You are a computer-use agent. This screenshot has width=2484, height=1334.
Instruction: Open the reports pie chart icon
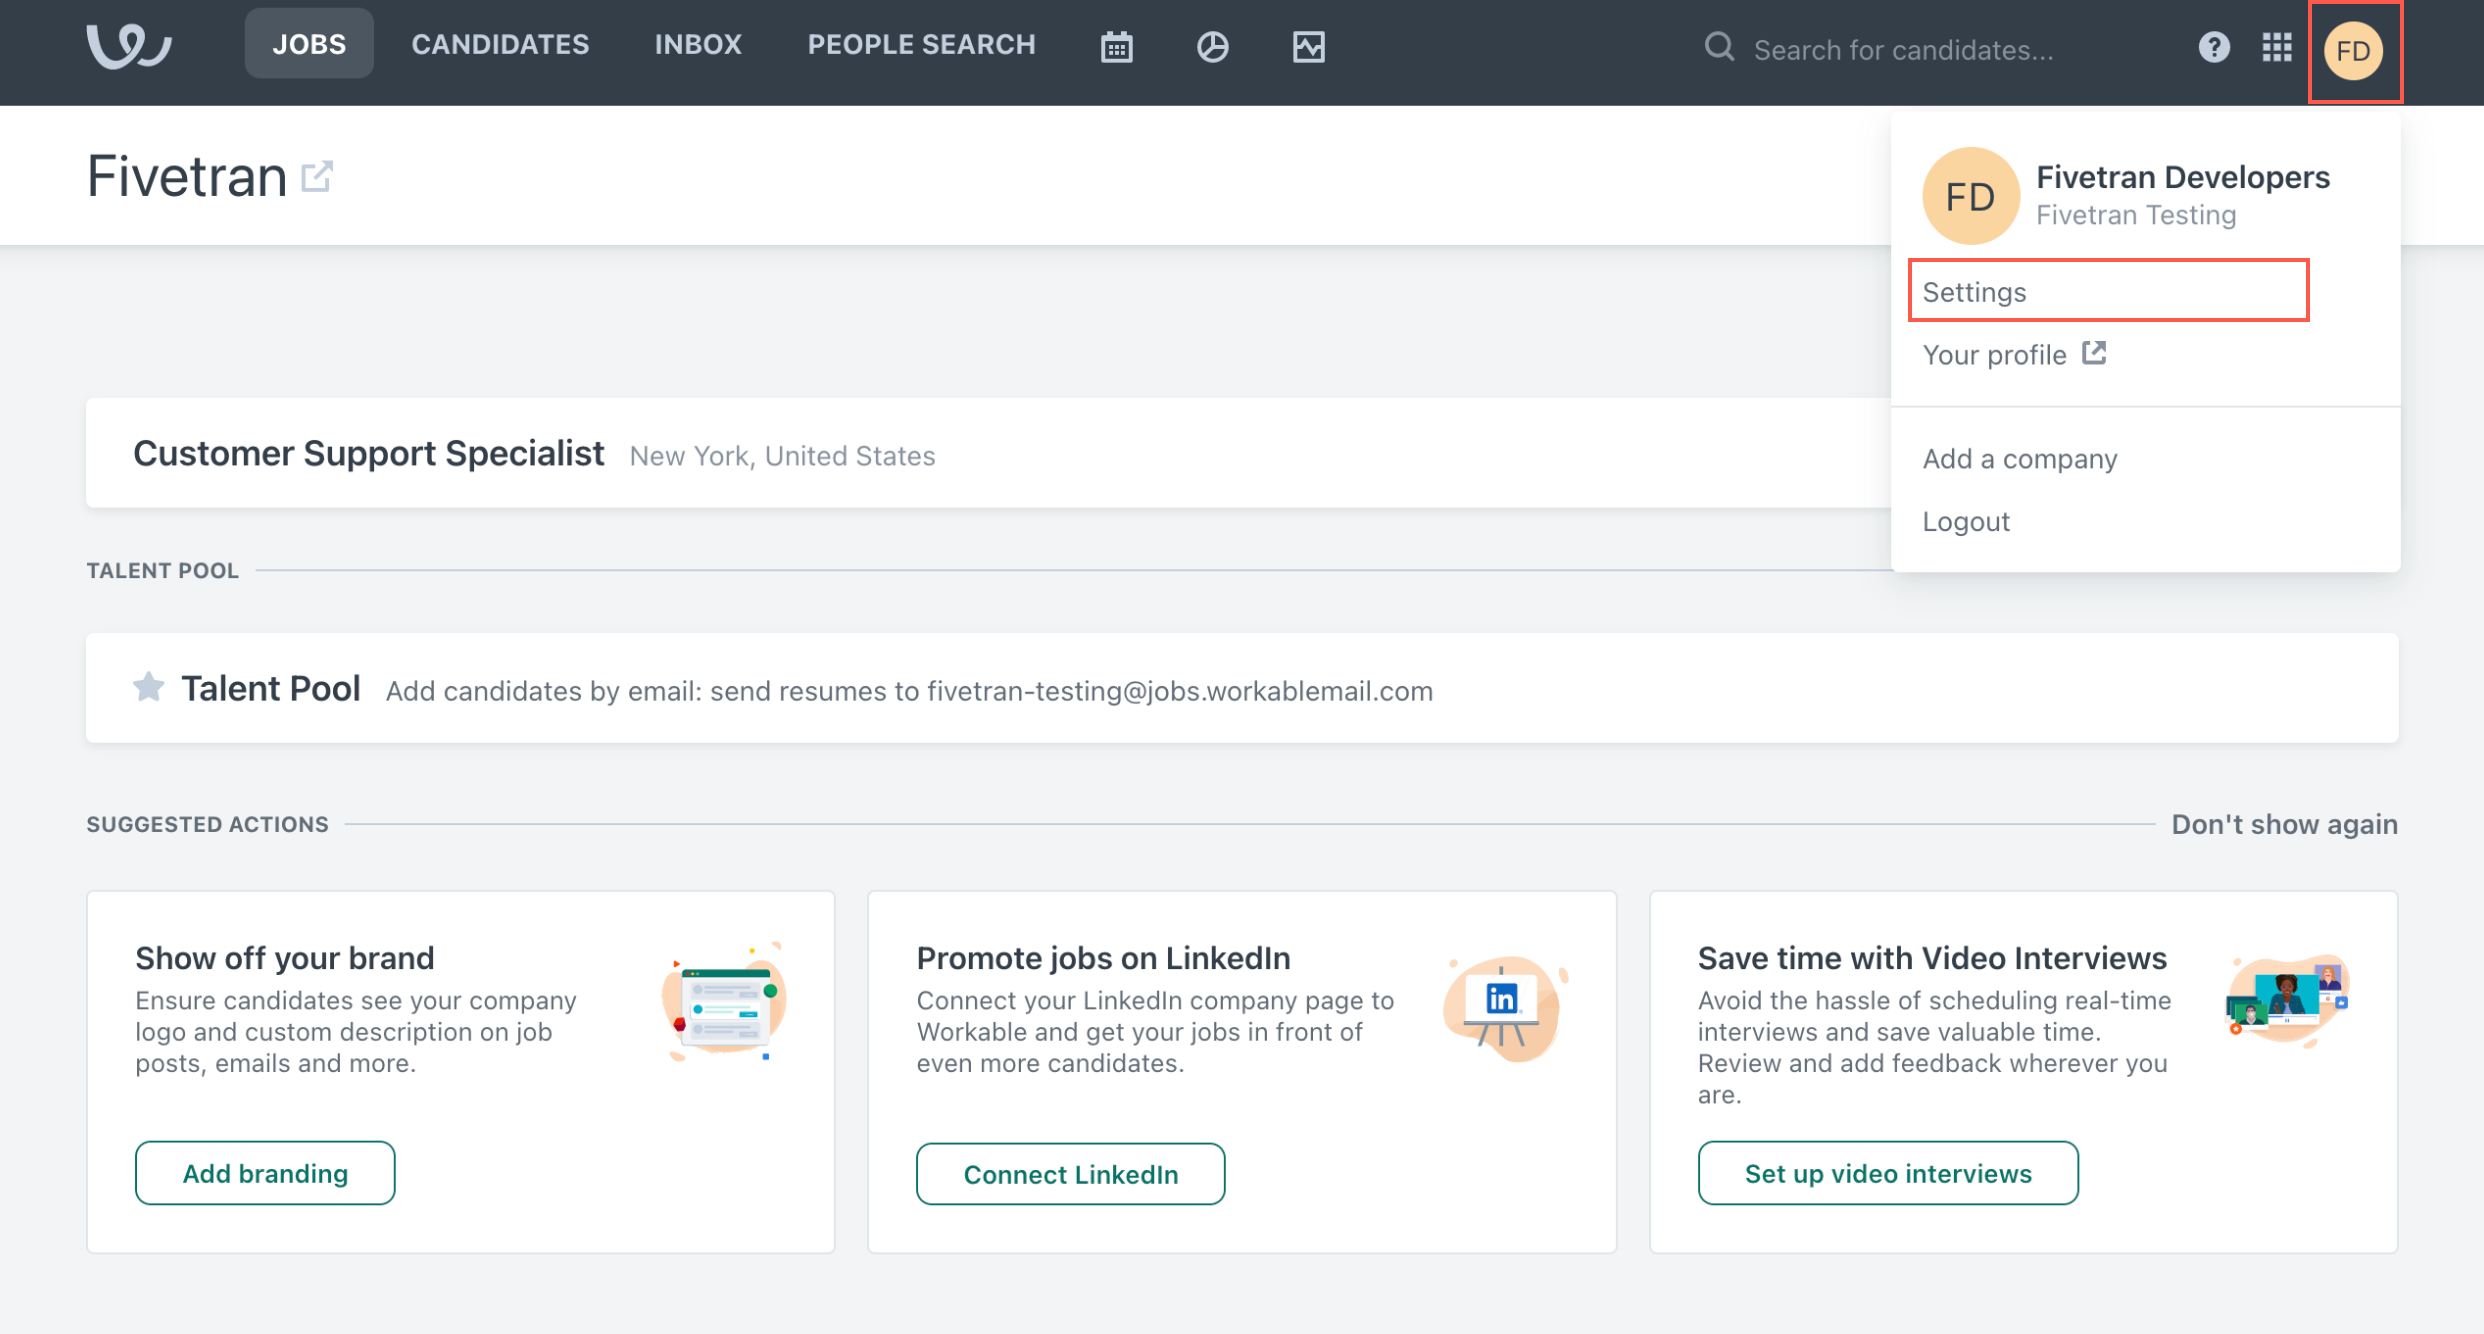[1212, 47]
